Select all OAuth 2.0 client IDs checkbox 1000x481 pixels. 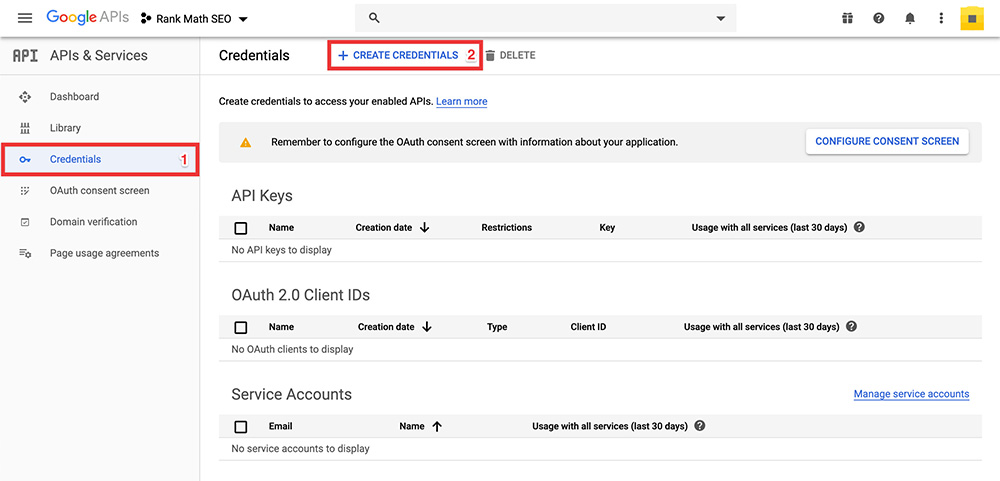(x=241, y=327)
